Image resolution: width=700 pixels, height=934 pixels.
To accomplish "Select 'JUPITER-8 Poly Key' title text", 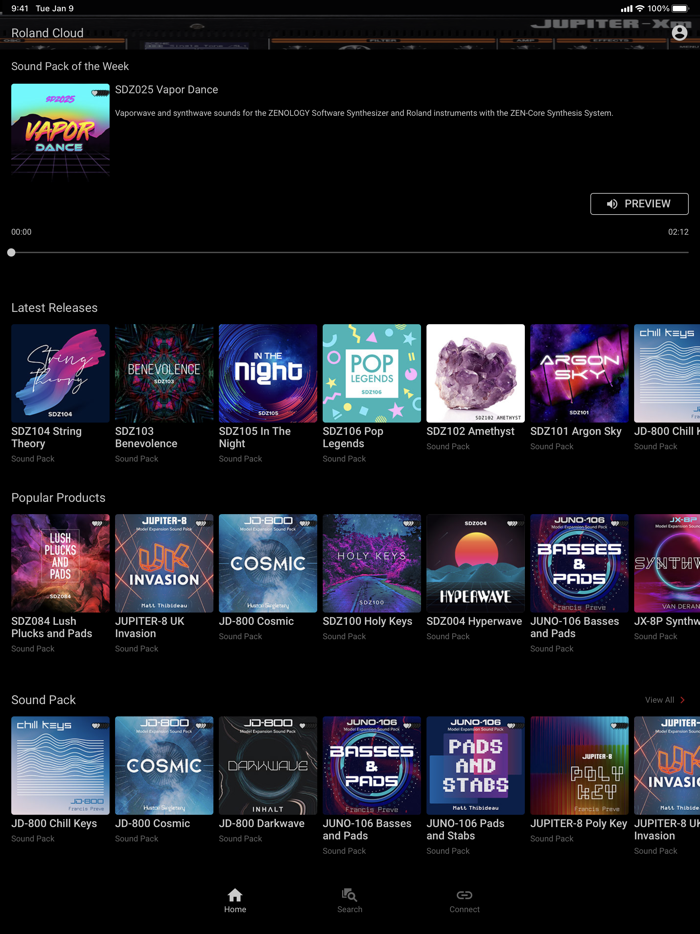I will click(x=578, y=823).
